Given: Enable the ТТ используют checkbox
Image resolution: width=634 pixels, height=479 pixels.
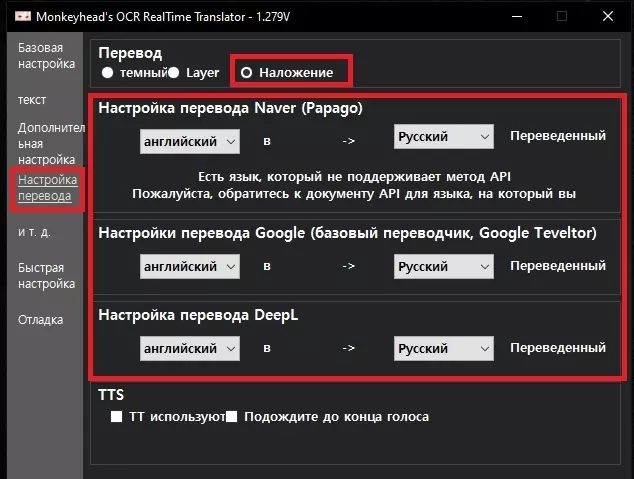Looking at the screenshot, I should (x=116, y=416).
